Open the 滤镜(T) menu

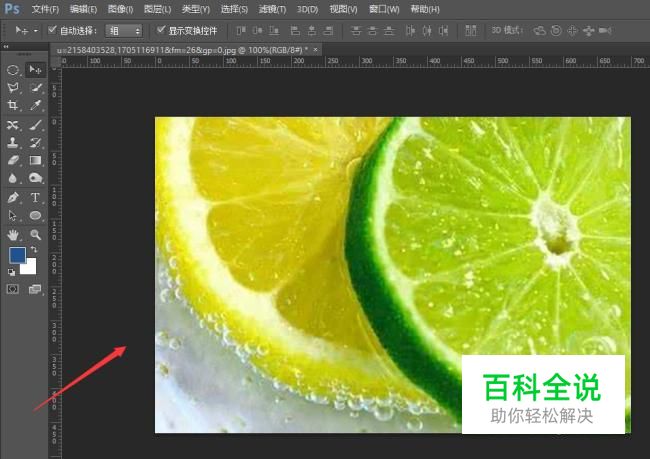tap(272, 9)
